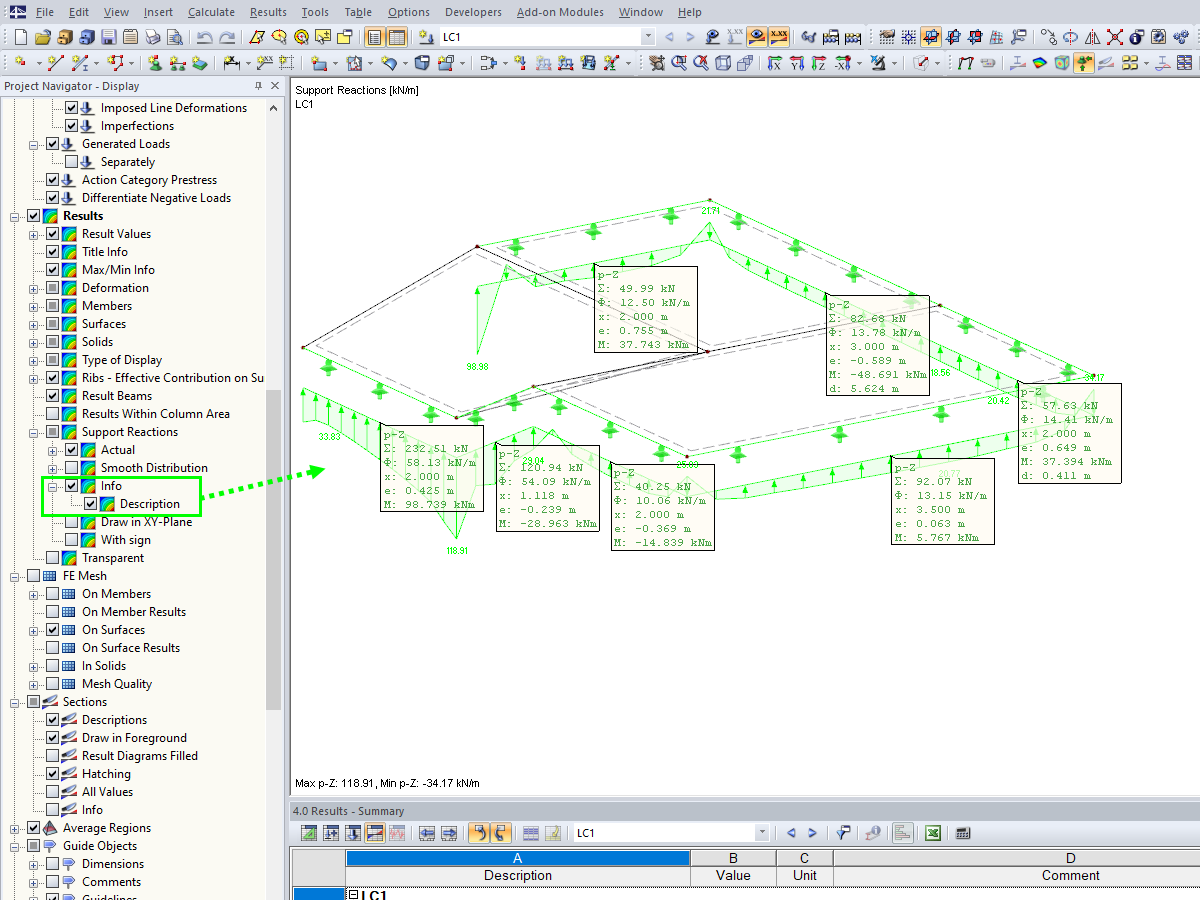Activate the Print icon
Screen dimensions: 1200x900
(153, 37)
